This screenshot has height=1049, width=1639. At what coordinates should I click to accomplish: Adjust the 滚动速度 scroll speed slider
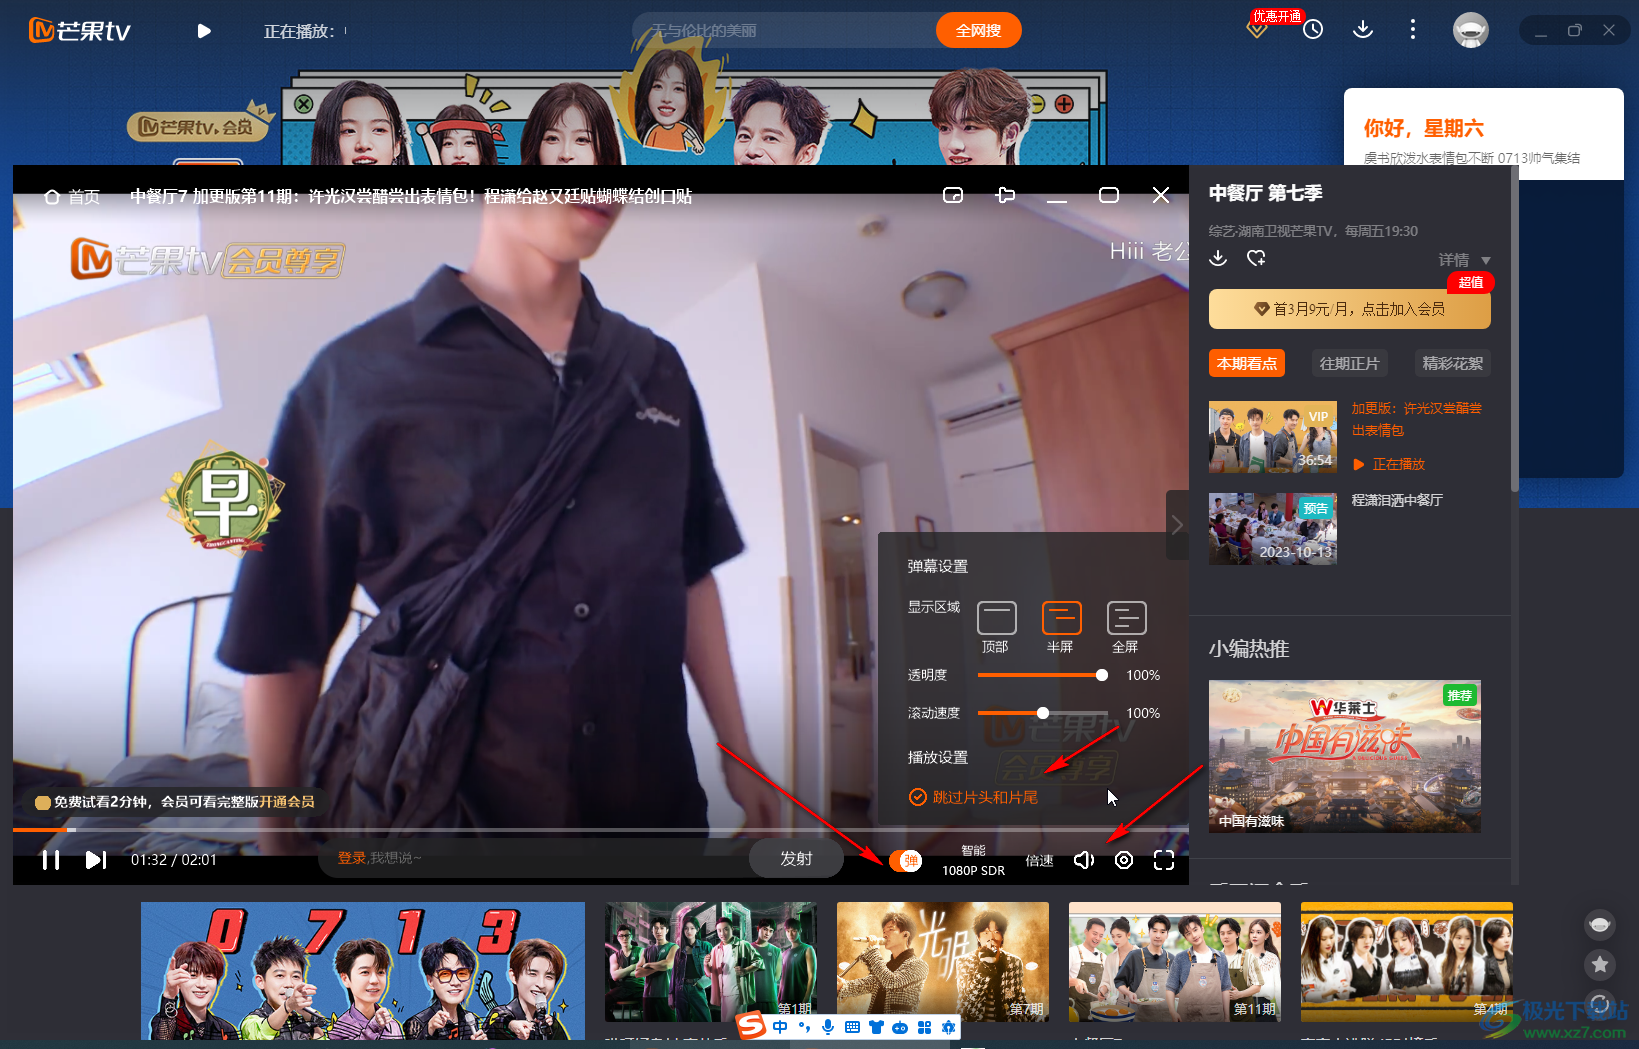point(1042,713)
